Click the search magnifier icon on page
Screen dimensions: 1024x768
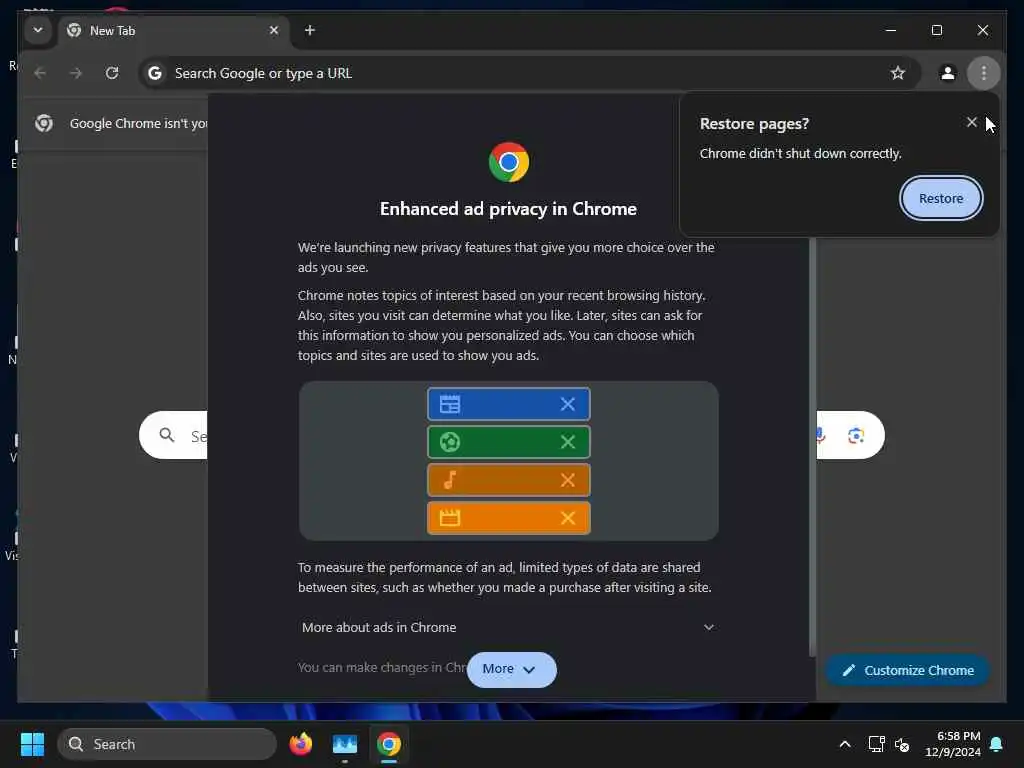167,435
